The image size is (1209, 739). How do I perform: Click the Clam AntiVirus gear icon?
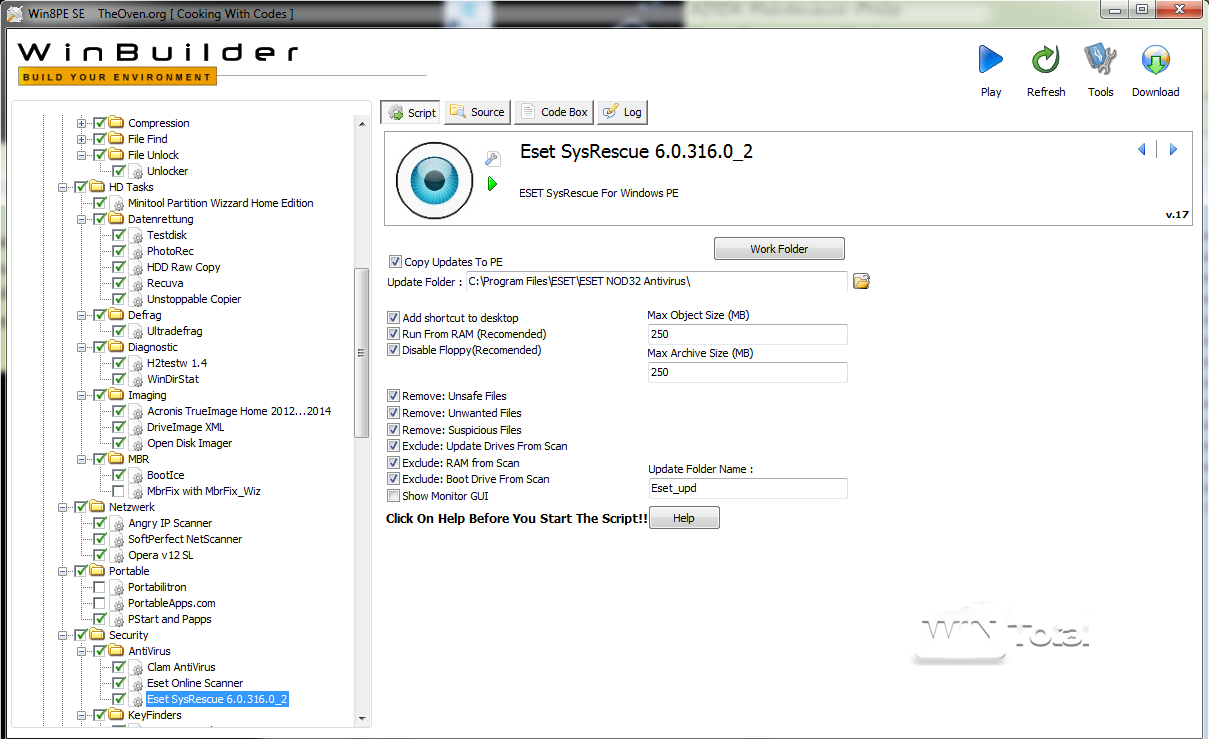pos(137,667)
